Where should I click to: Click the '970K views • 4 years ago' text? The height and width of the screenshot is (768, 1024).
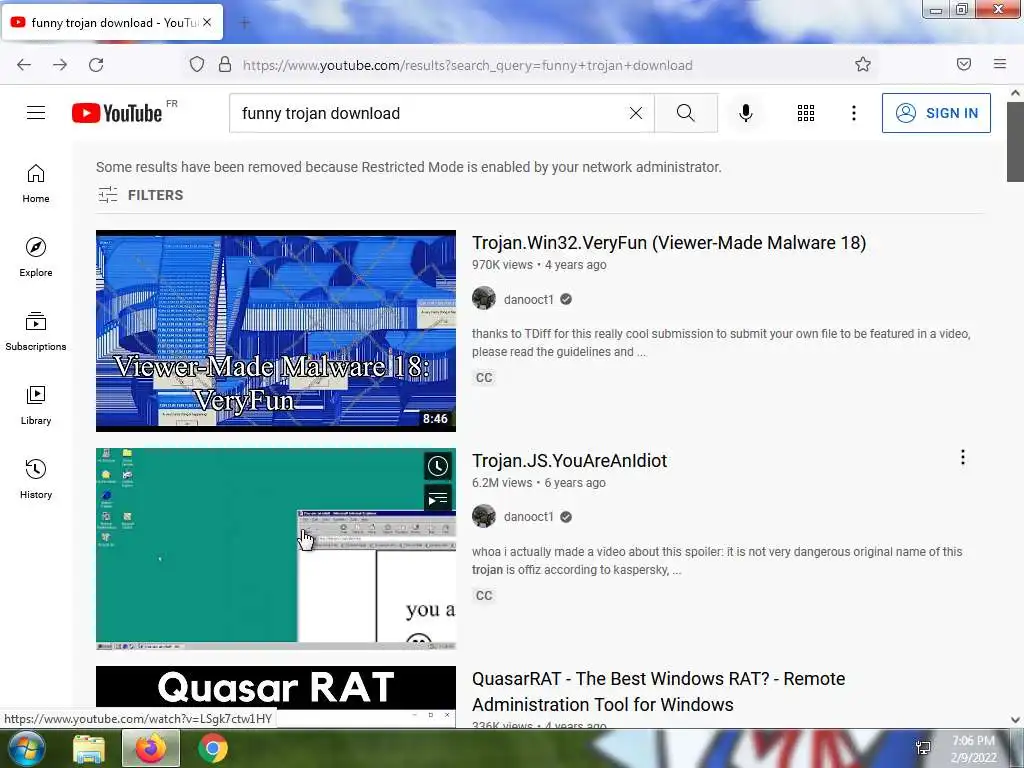[x=539, y=264]
